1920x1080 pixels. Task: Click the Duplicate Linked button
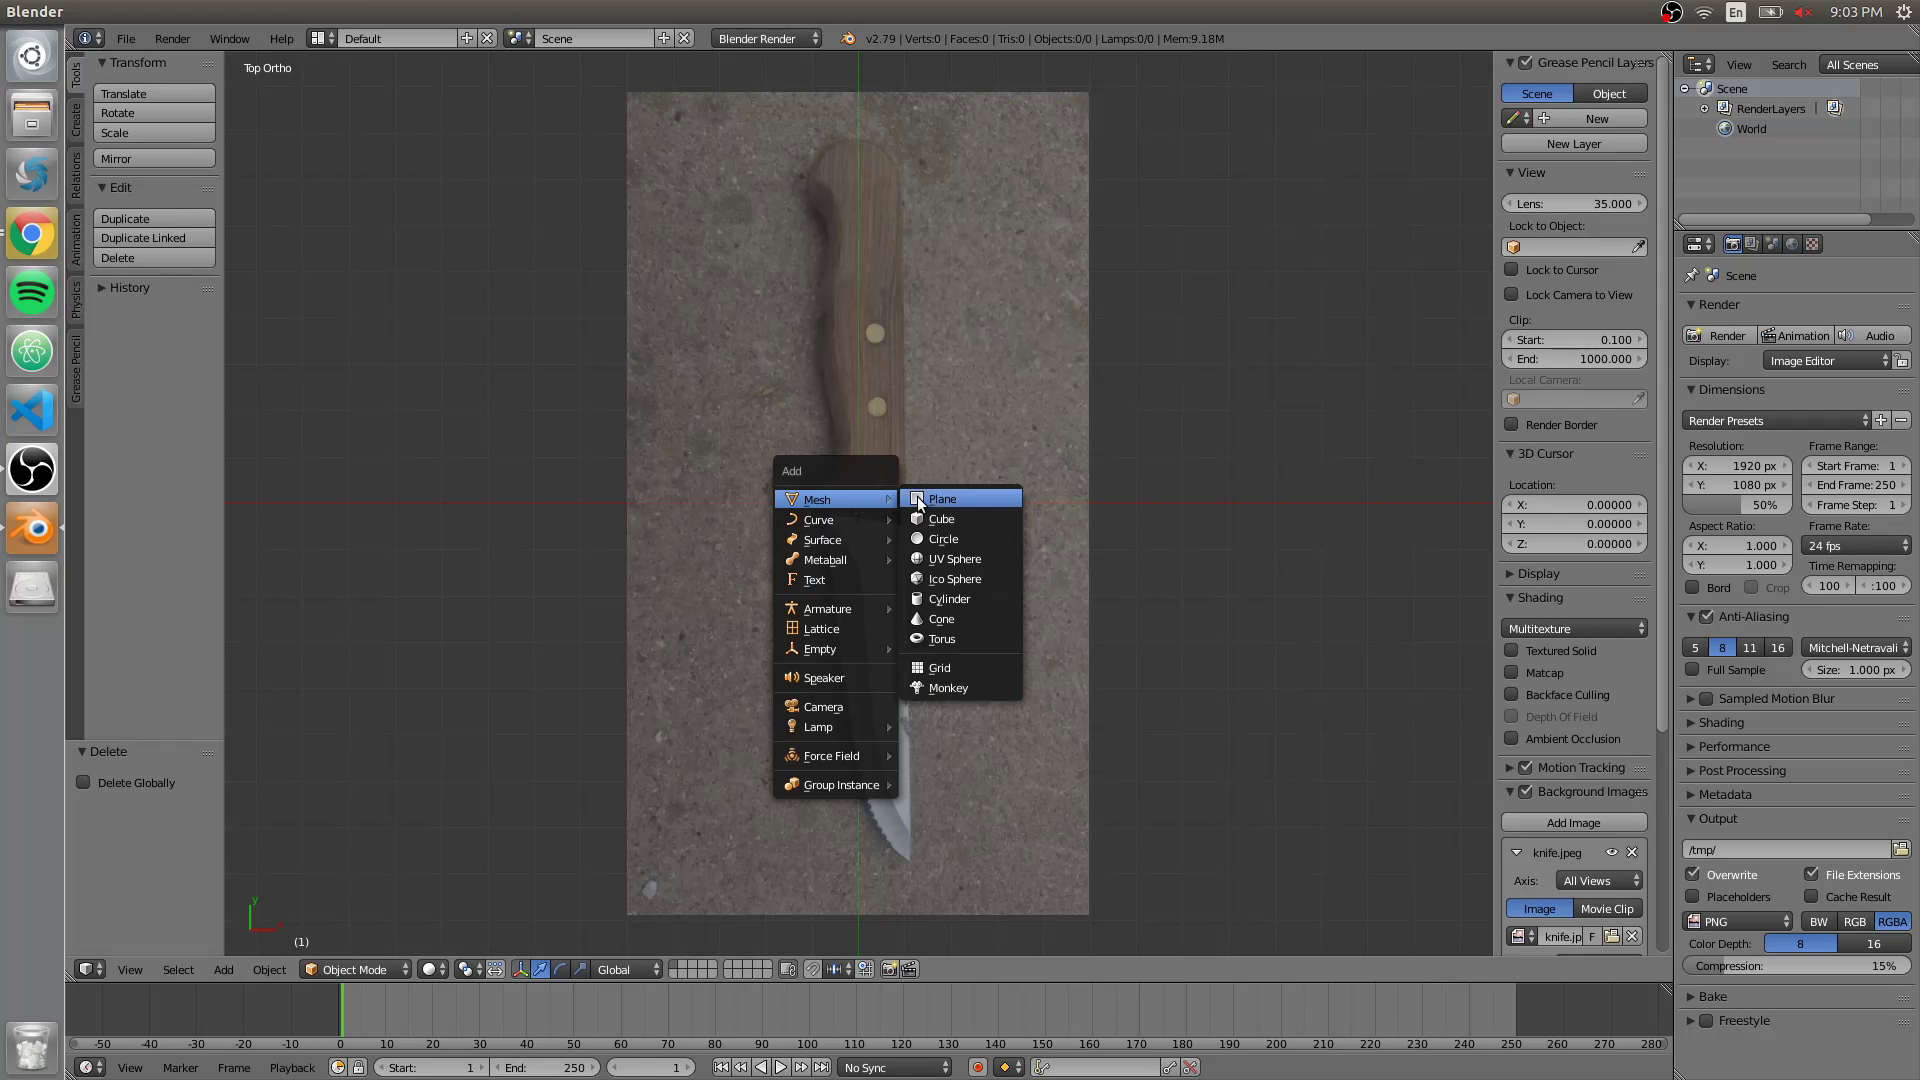(x=154, y=238)
